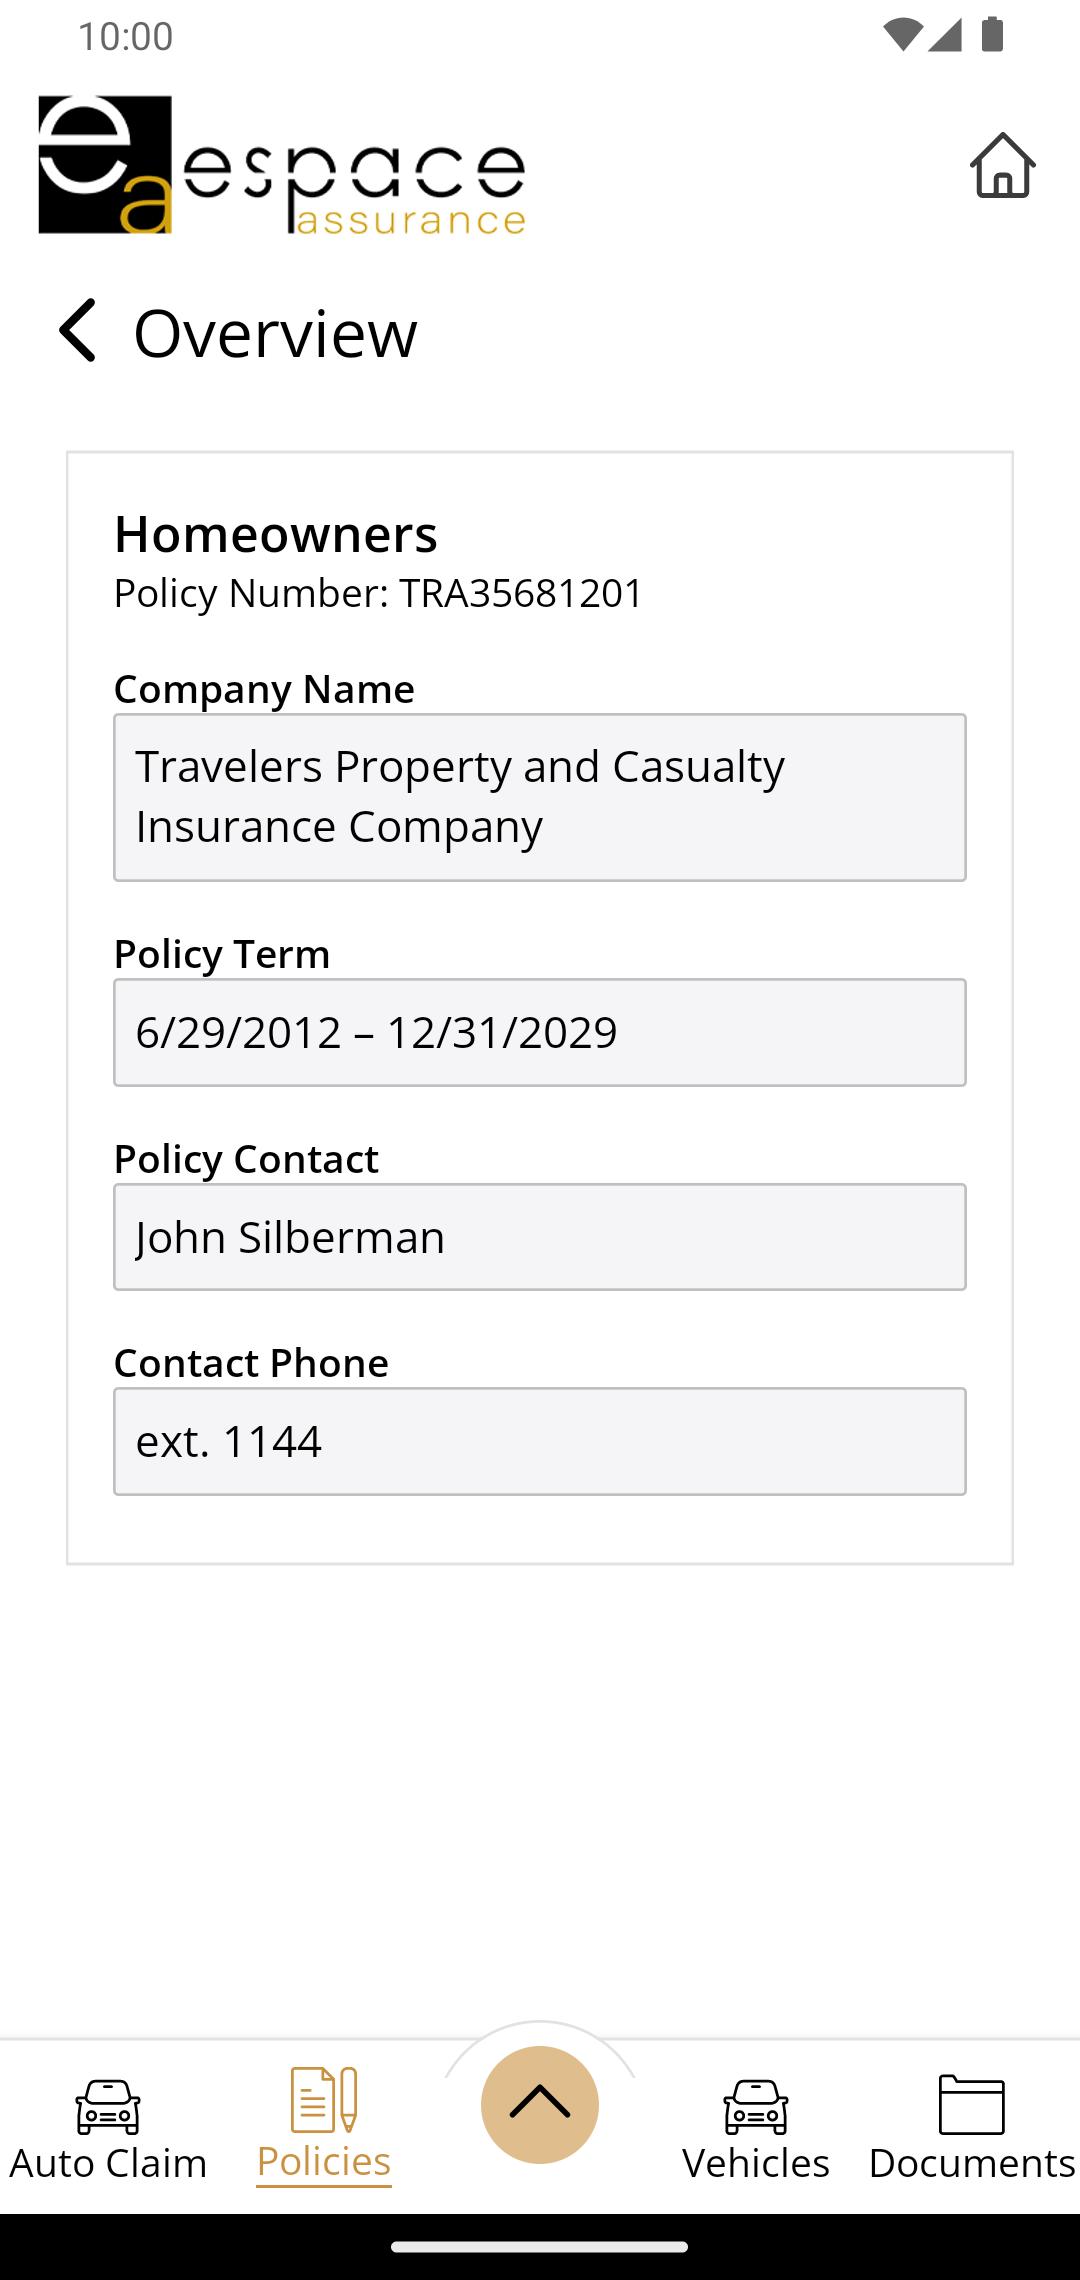Tap the home icon in header
This screenshot has height=2280, width=1080.
pos(1002,165)
